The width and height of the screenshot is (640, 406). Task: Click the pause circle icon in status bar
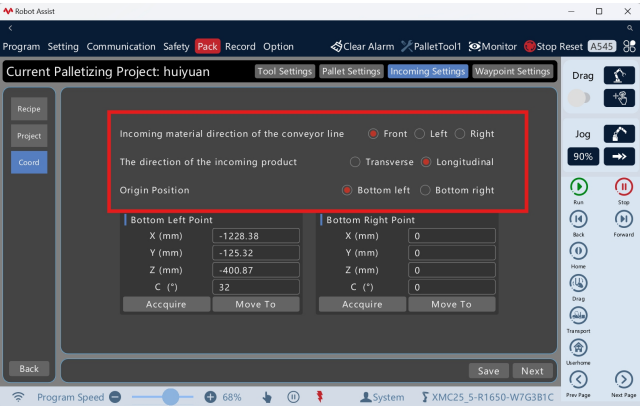click(293, 397)
